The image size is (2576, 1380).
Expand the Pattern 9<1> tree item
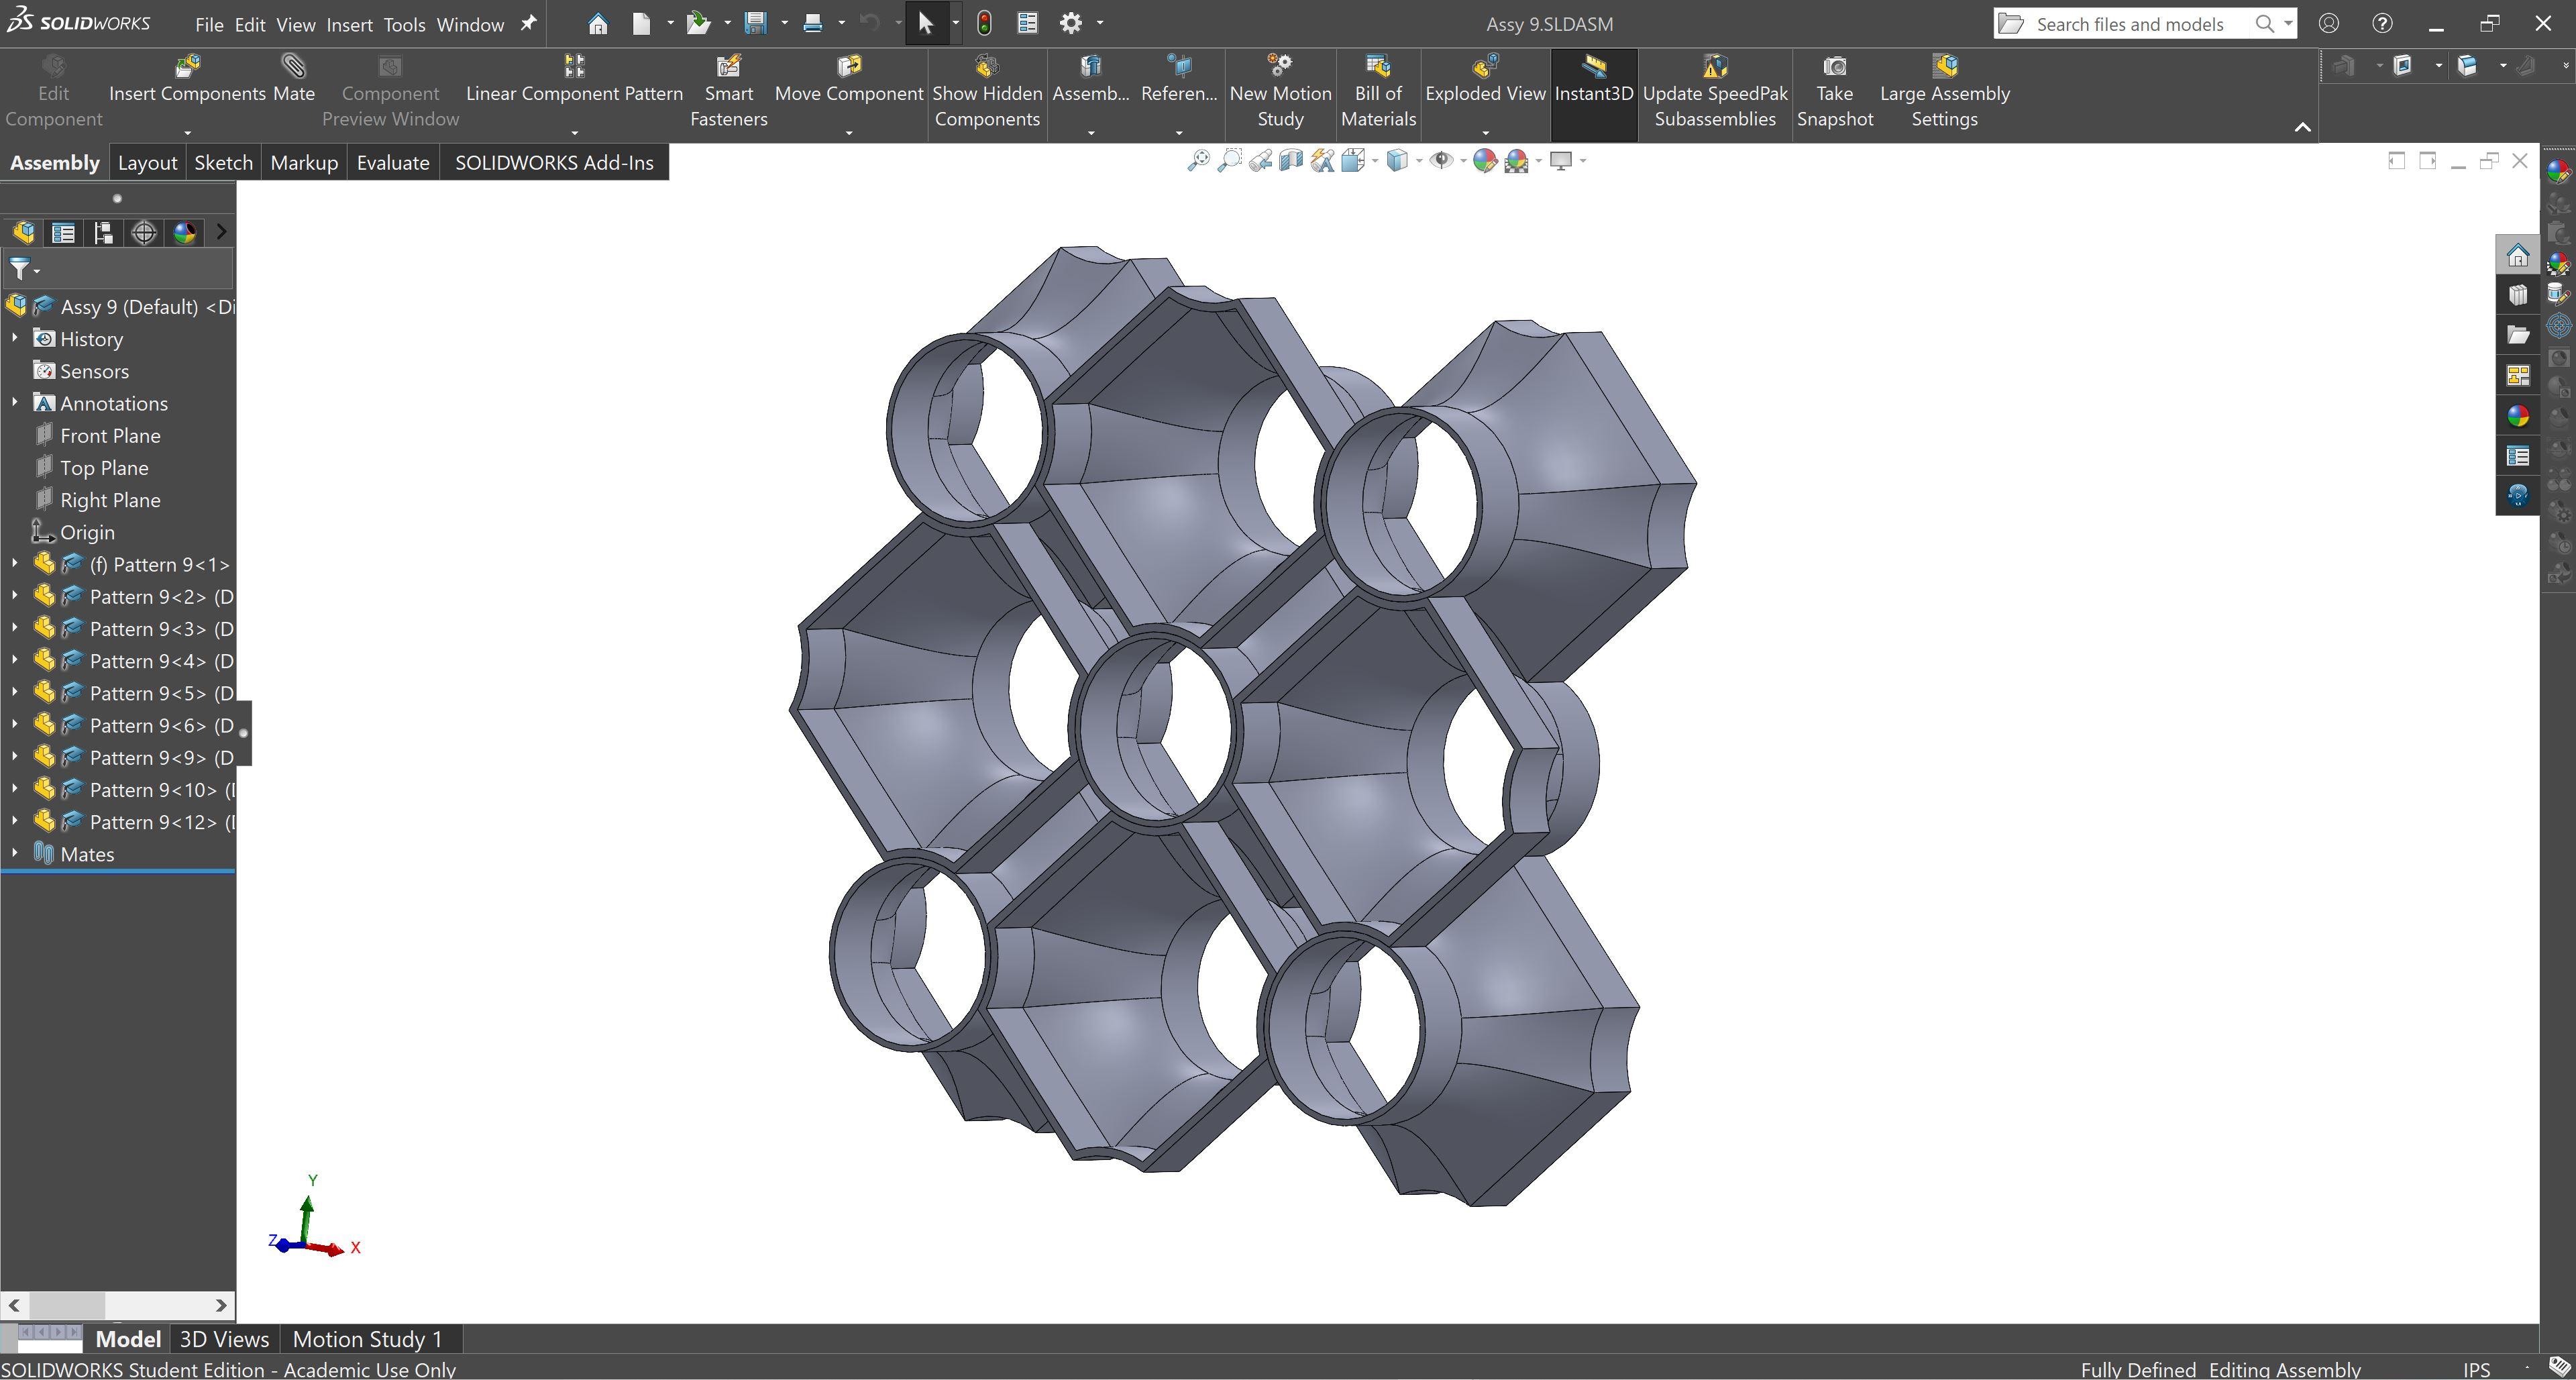(13, 564)
